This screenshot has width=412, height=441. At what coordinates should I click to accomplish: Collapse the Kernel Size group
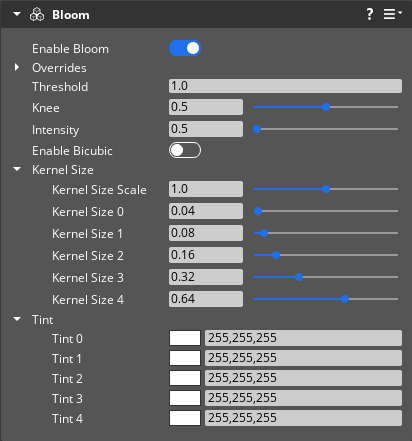click(17, 169)
